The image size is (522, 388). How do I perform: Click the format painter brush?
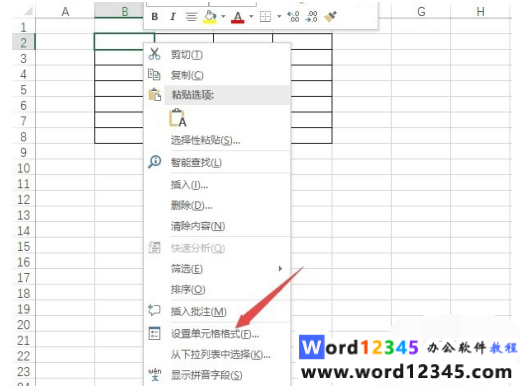(331, 16)
